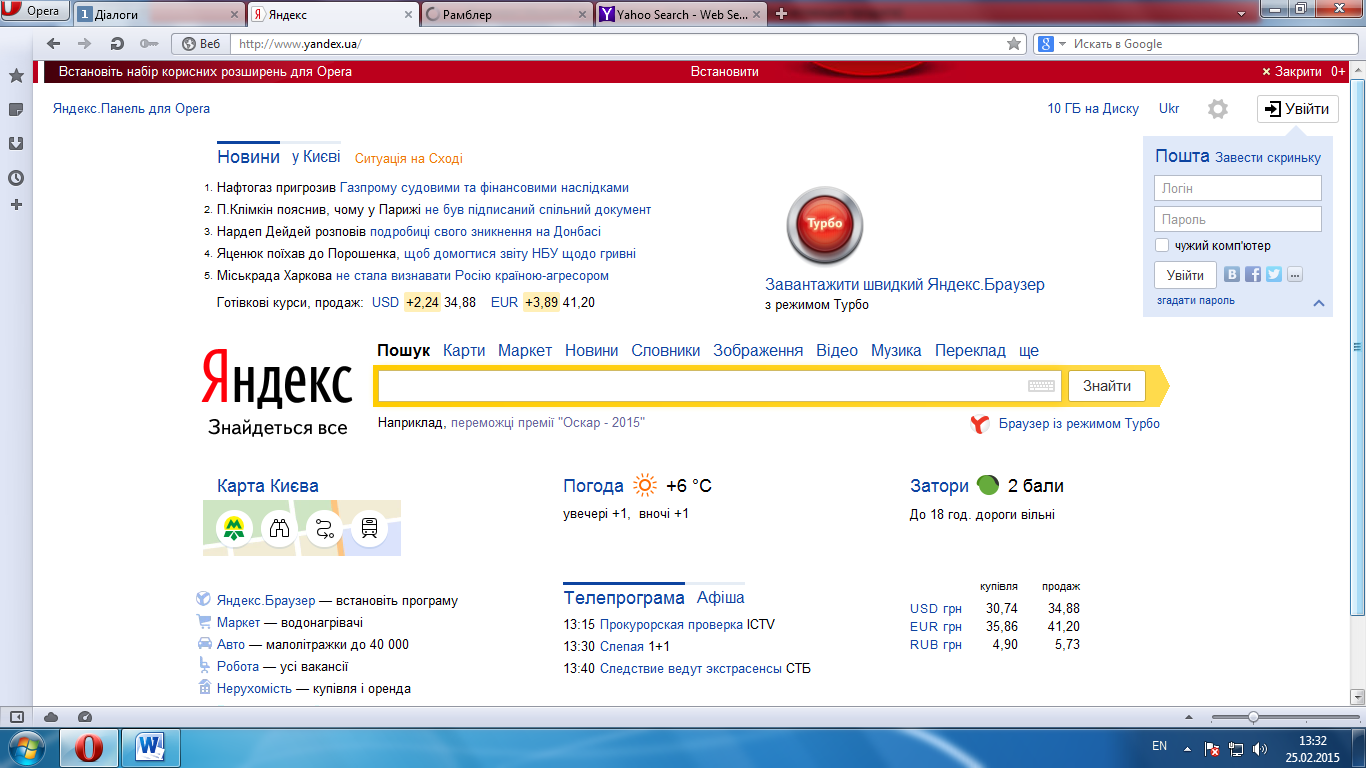The image size is (1366, 768).
Task: Click the Веб site badge
Action: coord(201,44)
